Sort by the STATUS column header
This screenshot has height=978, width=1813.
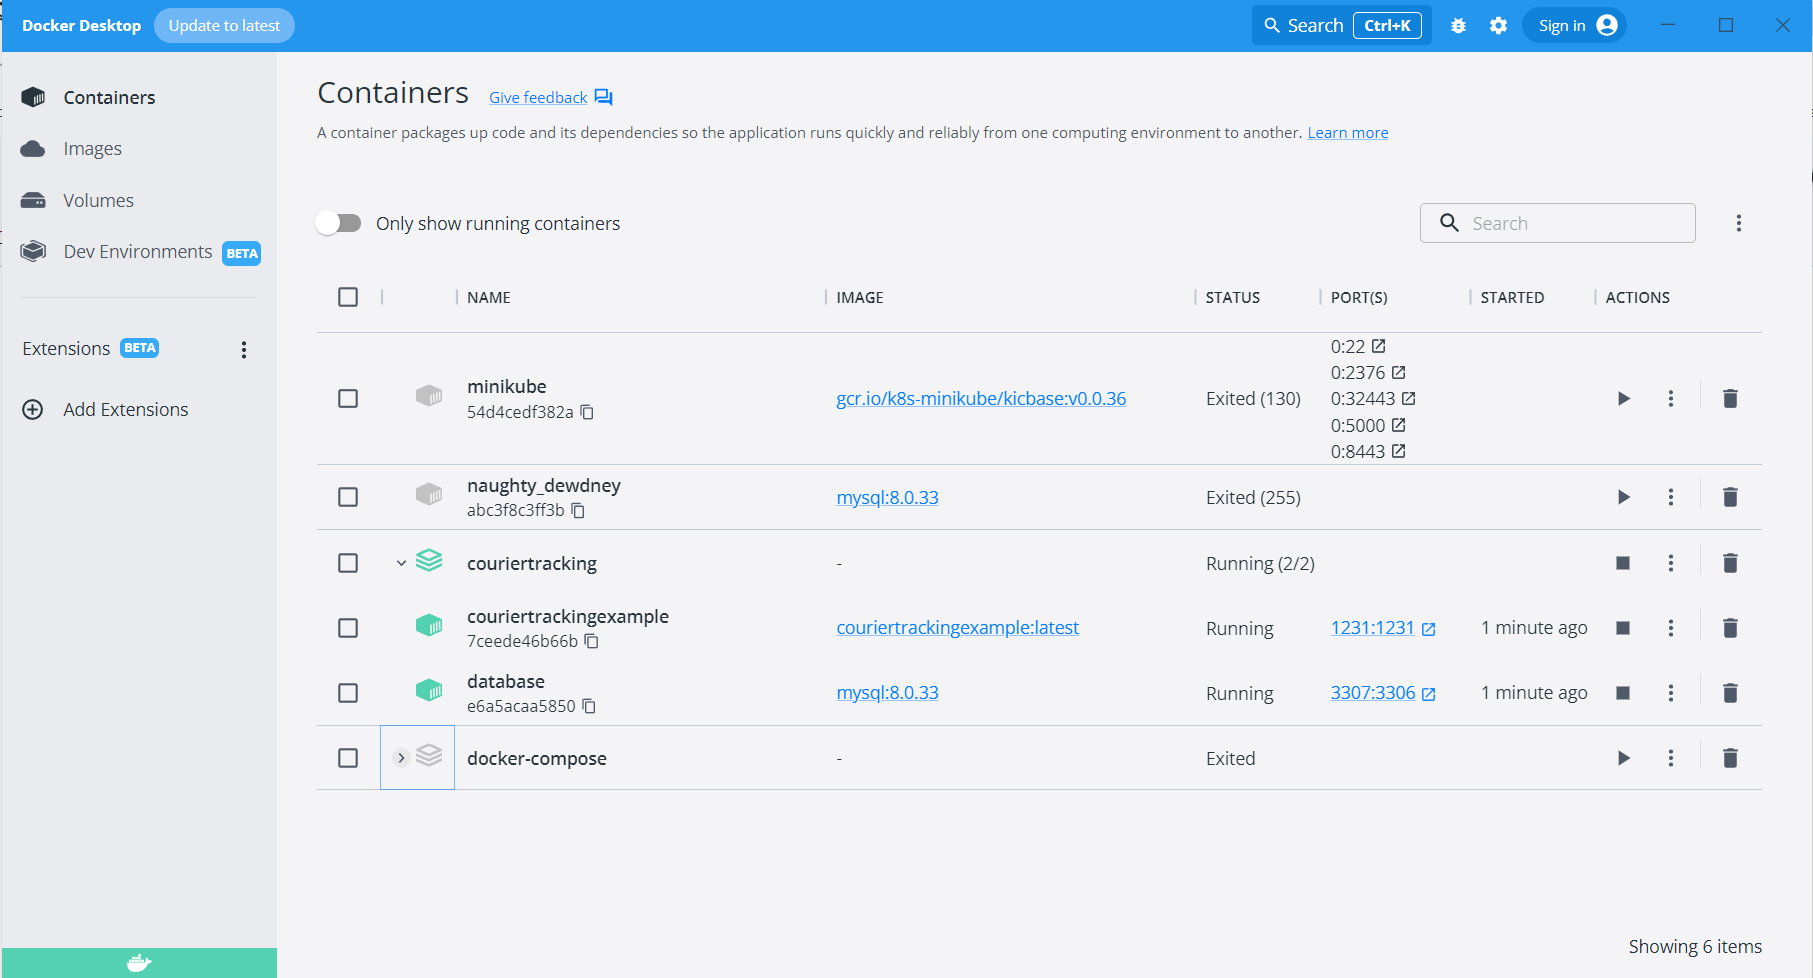pos(1232,297)
